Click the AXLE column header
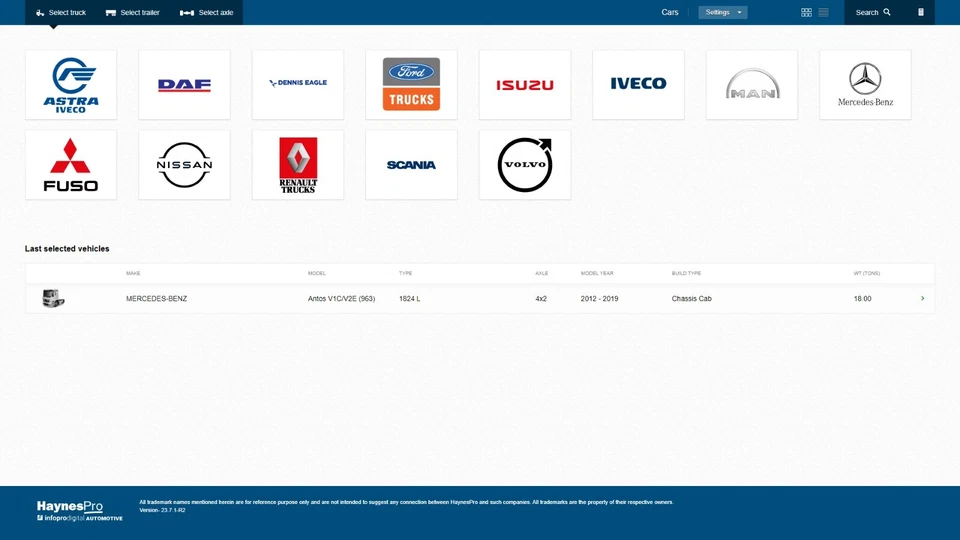Viewport: 960px width, 540px height. point(541,273)
